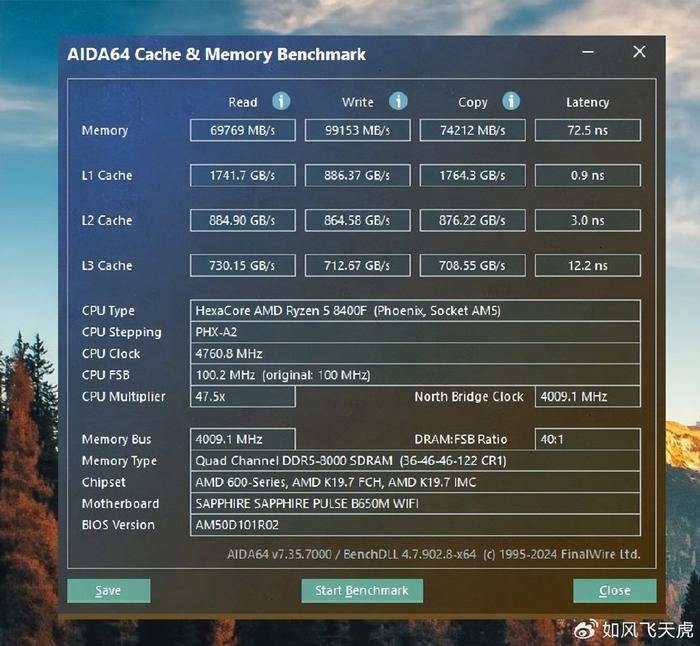Click the AIDA64 v7.35.7000 version text

point(433,554)
